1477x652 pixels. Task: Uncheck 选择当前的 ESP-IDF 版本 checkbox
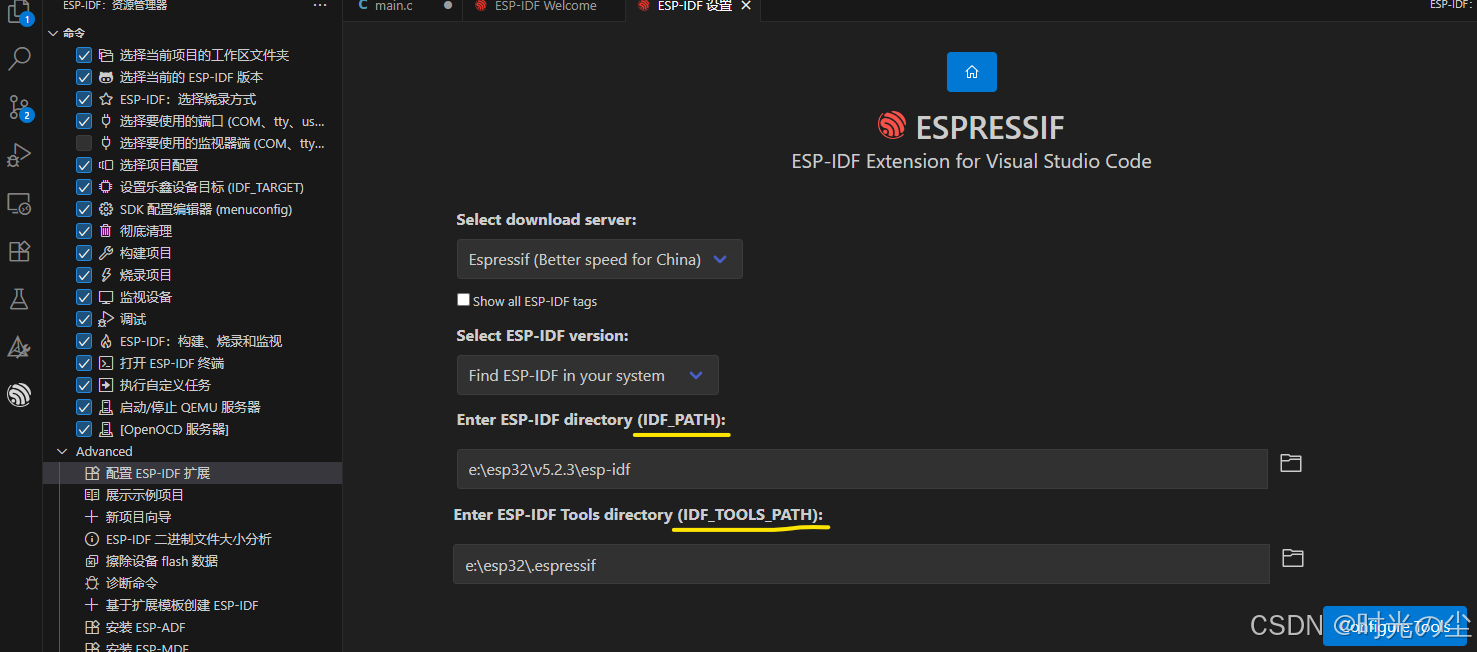[x=84, y=77]
